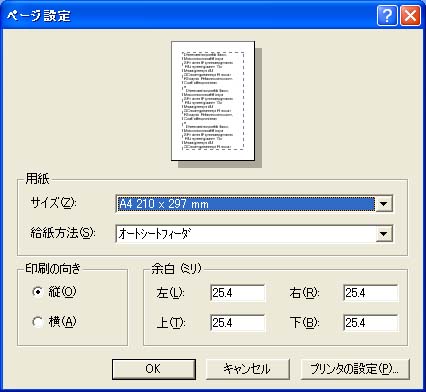Click the ページ設定 title bar text
The height and width of the screenshot is (392, 426).
click(39, 16)
